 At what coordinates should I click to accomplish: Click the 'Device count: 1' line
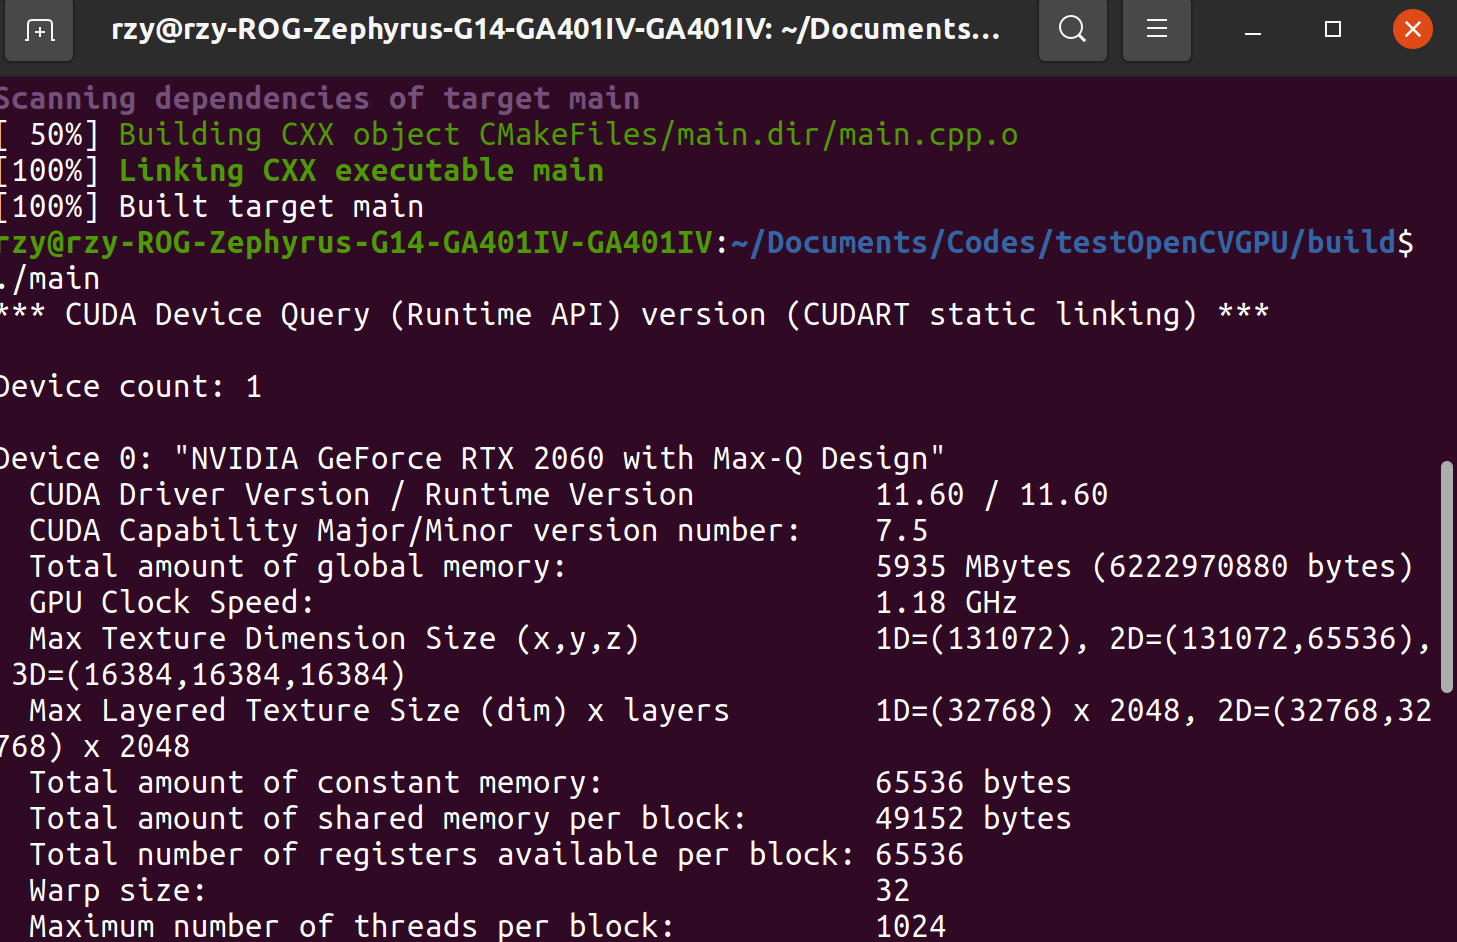(130, 386)
